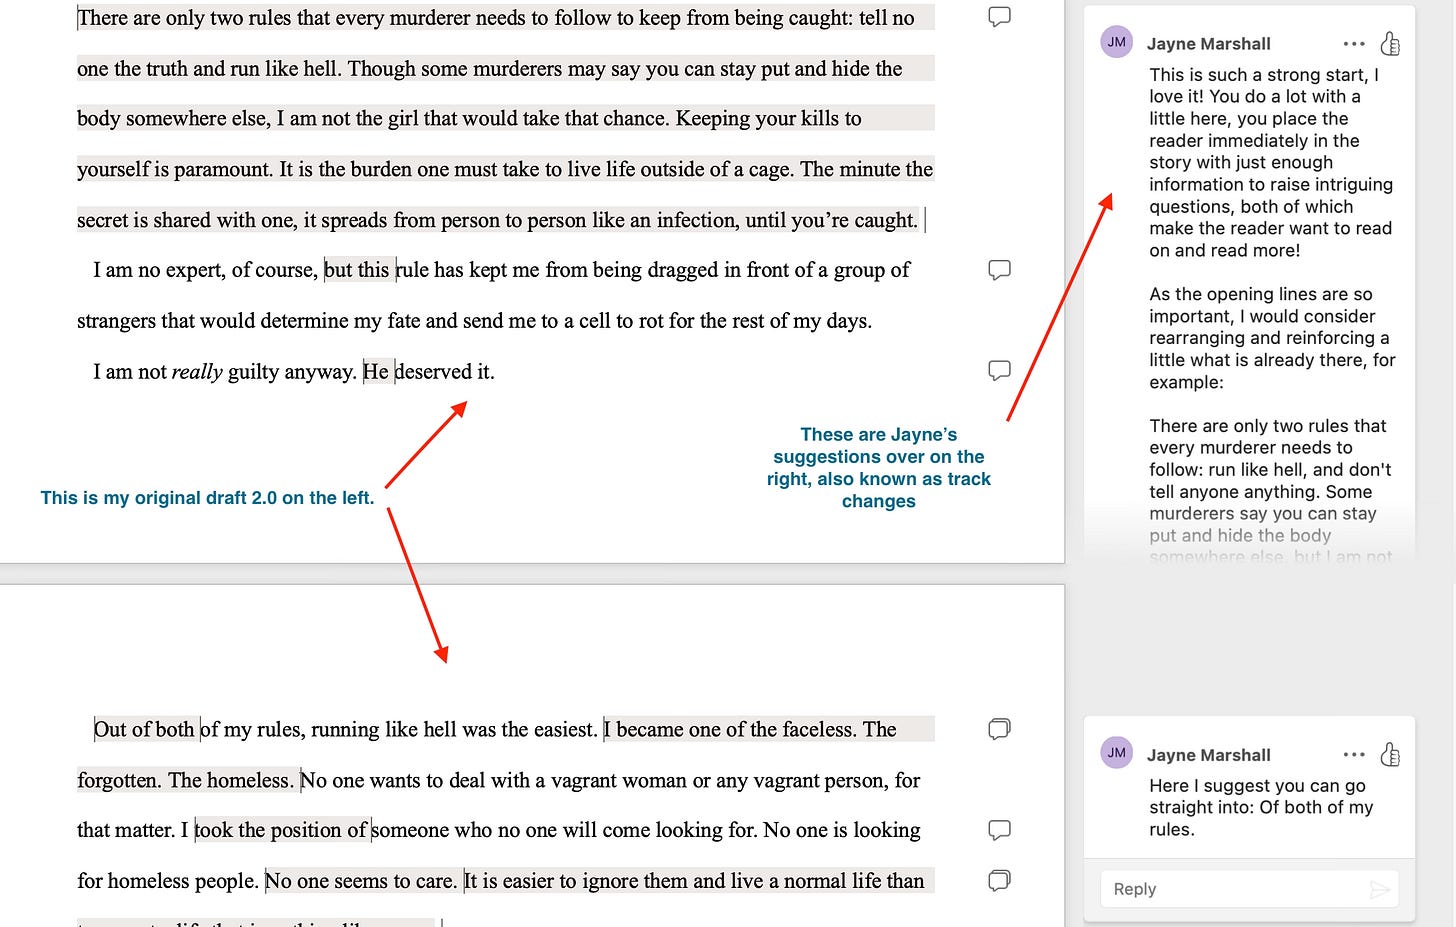Open comment bubble beside "took the position of" line

point(999,830)
